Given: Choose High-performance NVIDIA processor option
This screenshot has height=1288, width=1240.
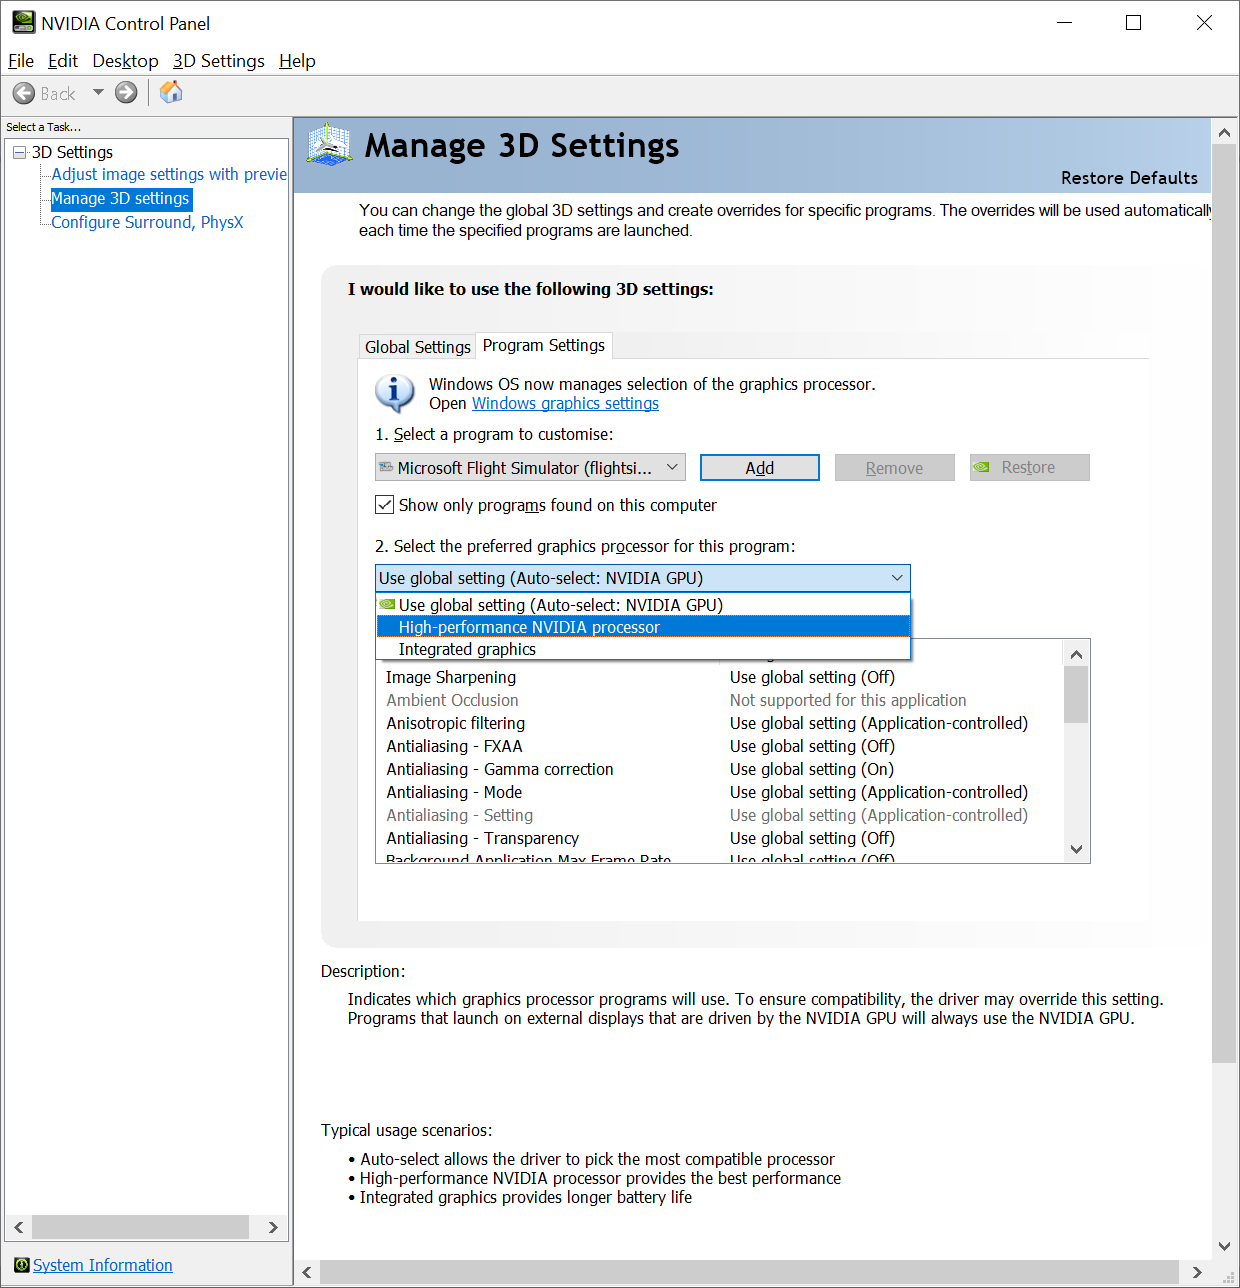Looking at the screenshot, I should 643,627.
